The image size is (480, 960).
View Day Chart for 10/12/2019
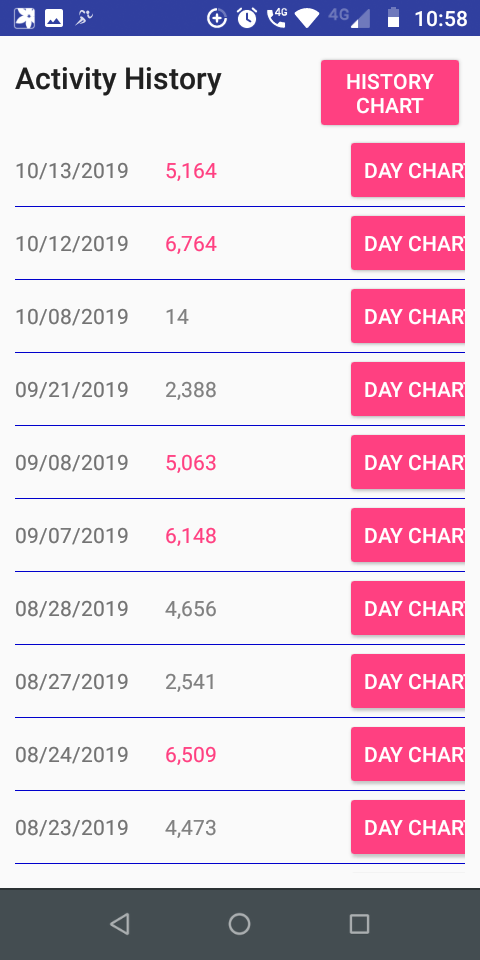[408, 243]
